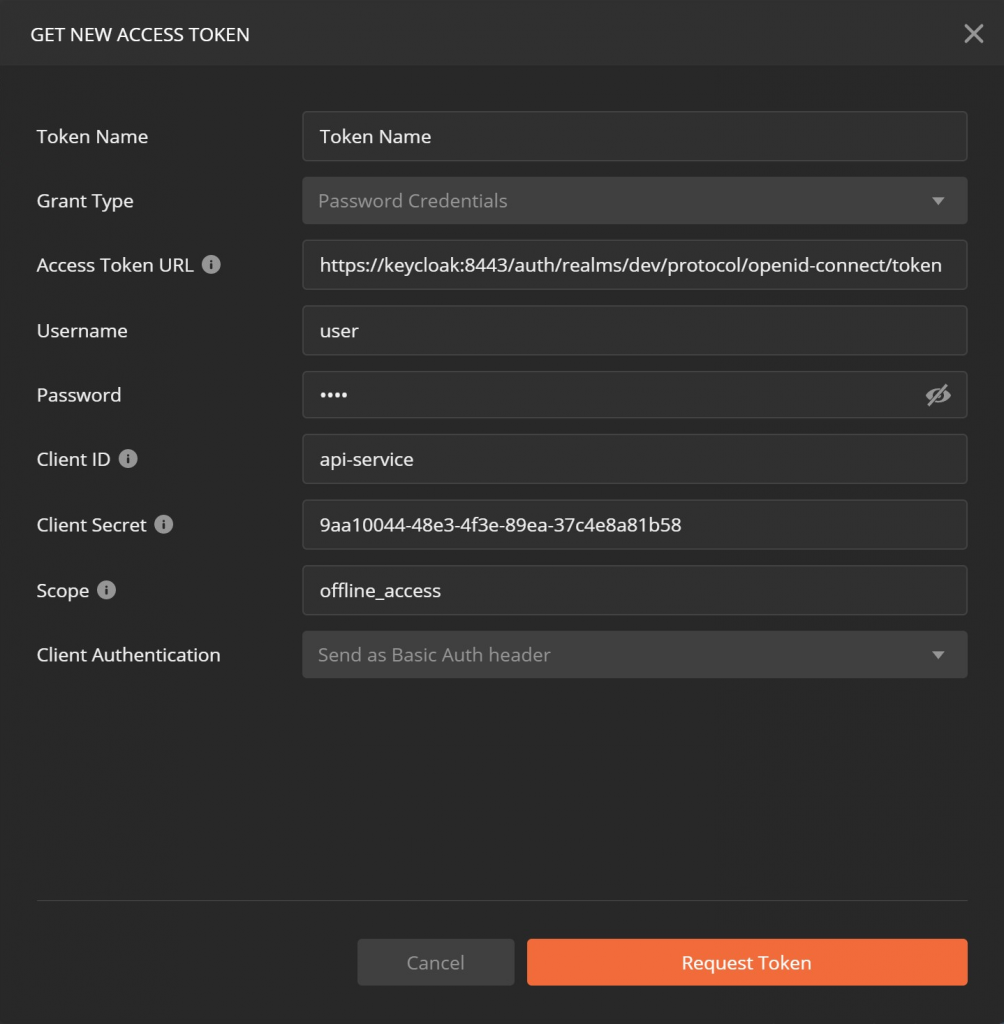Close the Get New Access Token dialog

pyautogui.click(x=973, y=34)
